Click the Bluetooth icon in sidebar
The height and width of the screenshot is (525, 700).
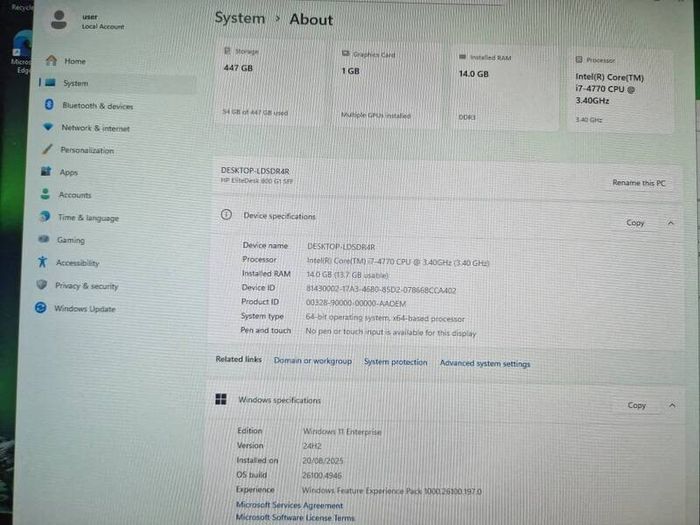(49, 104)
